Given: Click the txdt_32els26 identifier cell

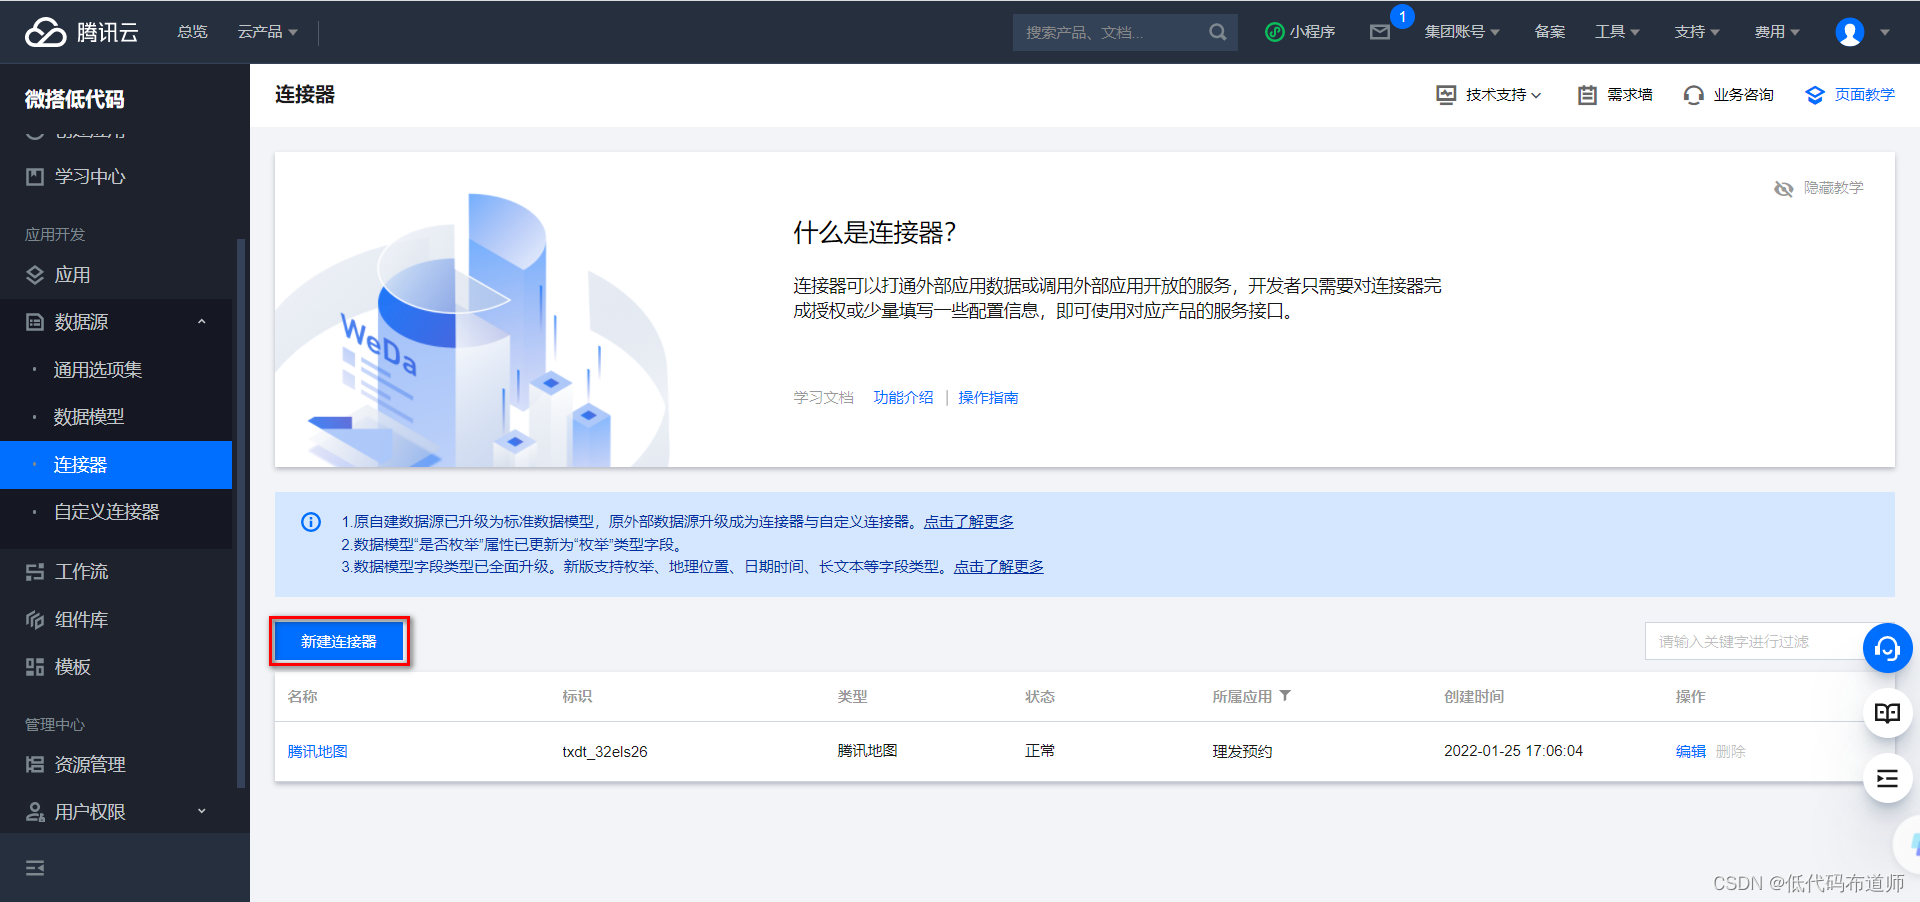Looking at the screenshot, I should pyautogui.click(x=605, y=752).
